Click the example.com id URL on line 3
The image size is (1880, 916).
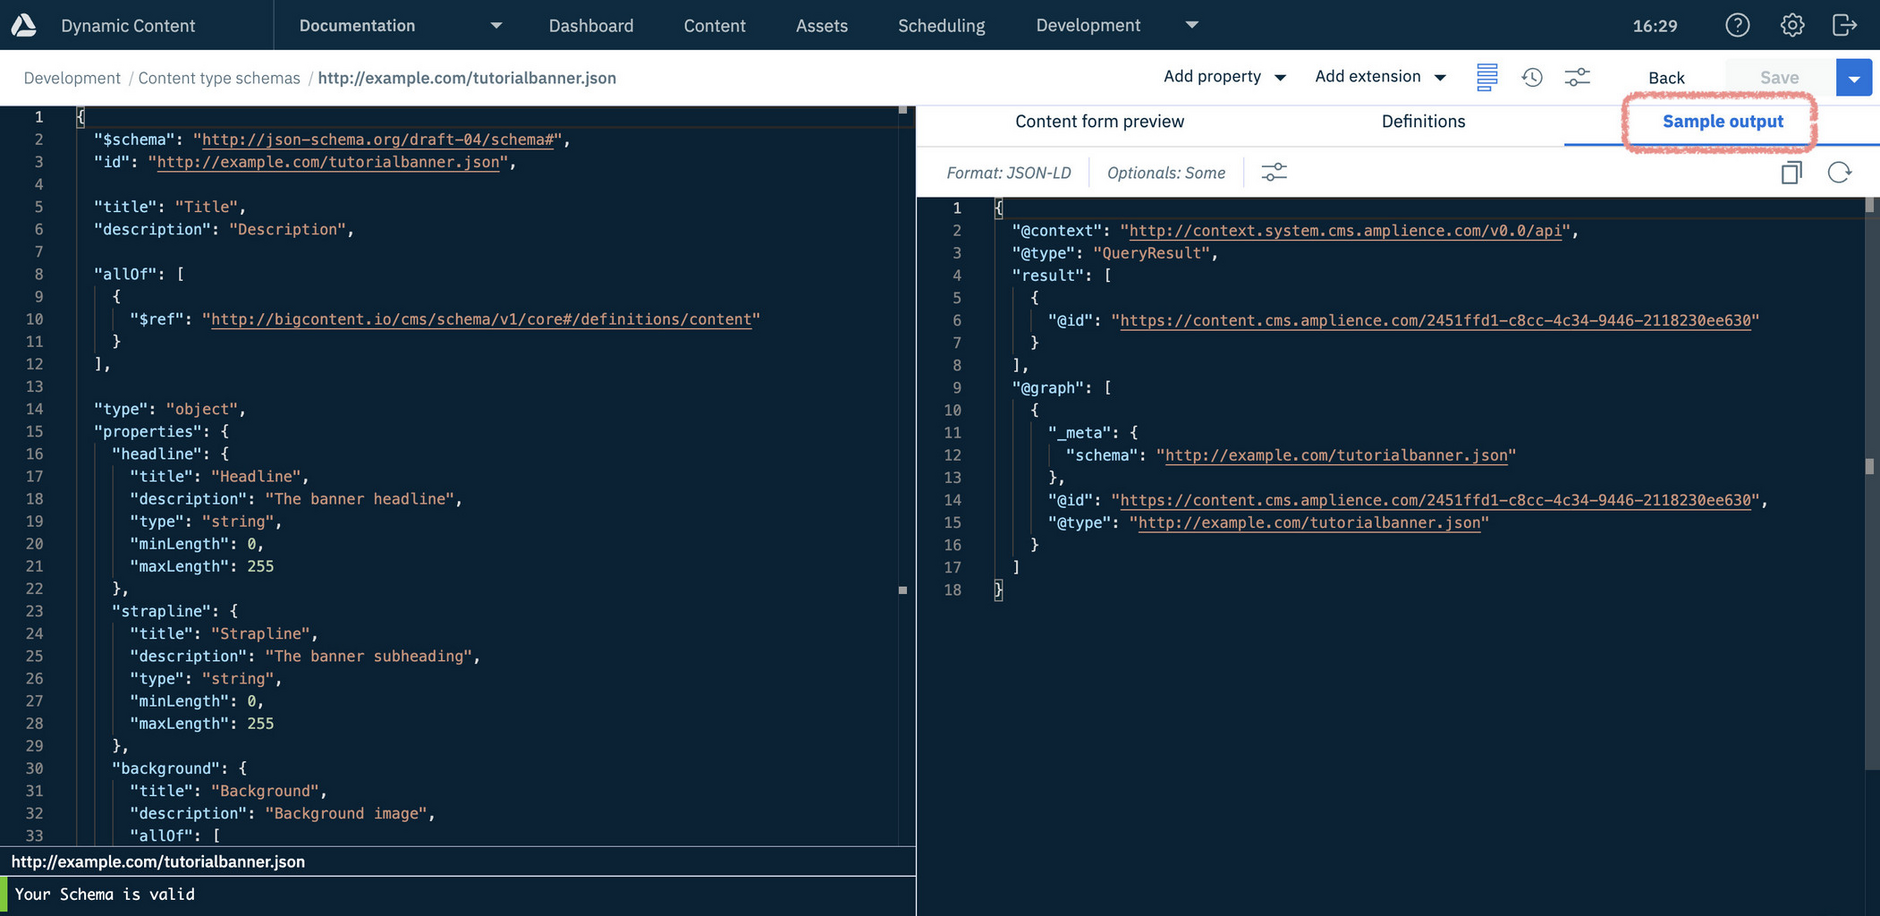(x=328, y=161)
